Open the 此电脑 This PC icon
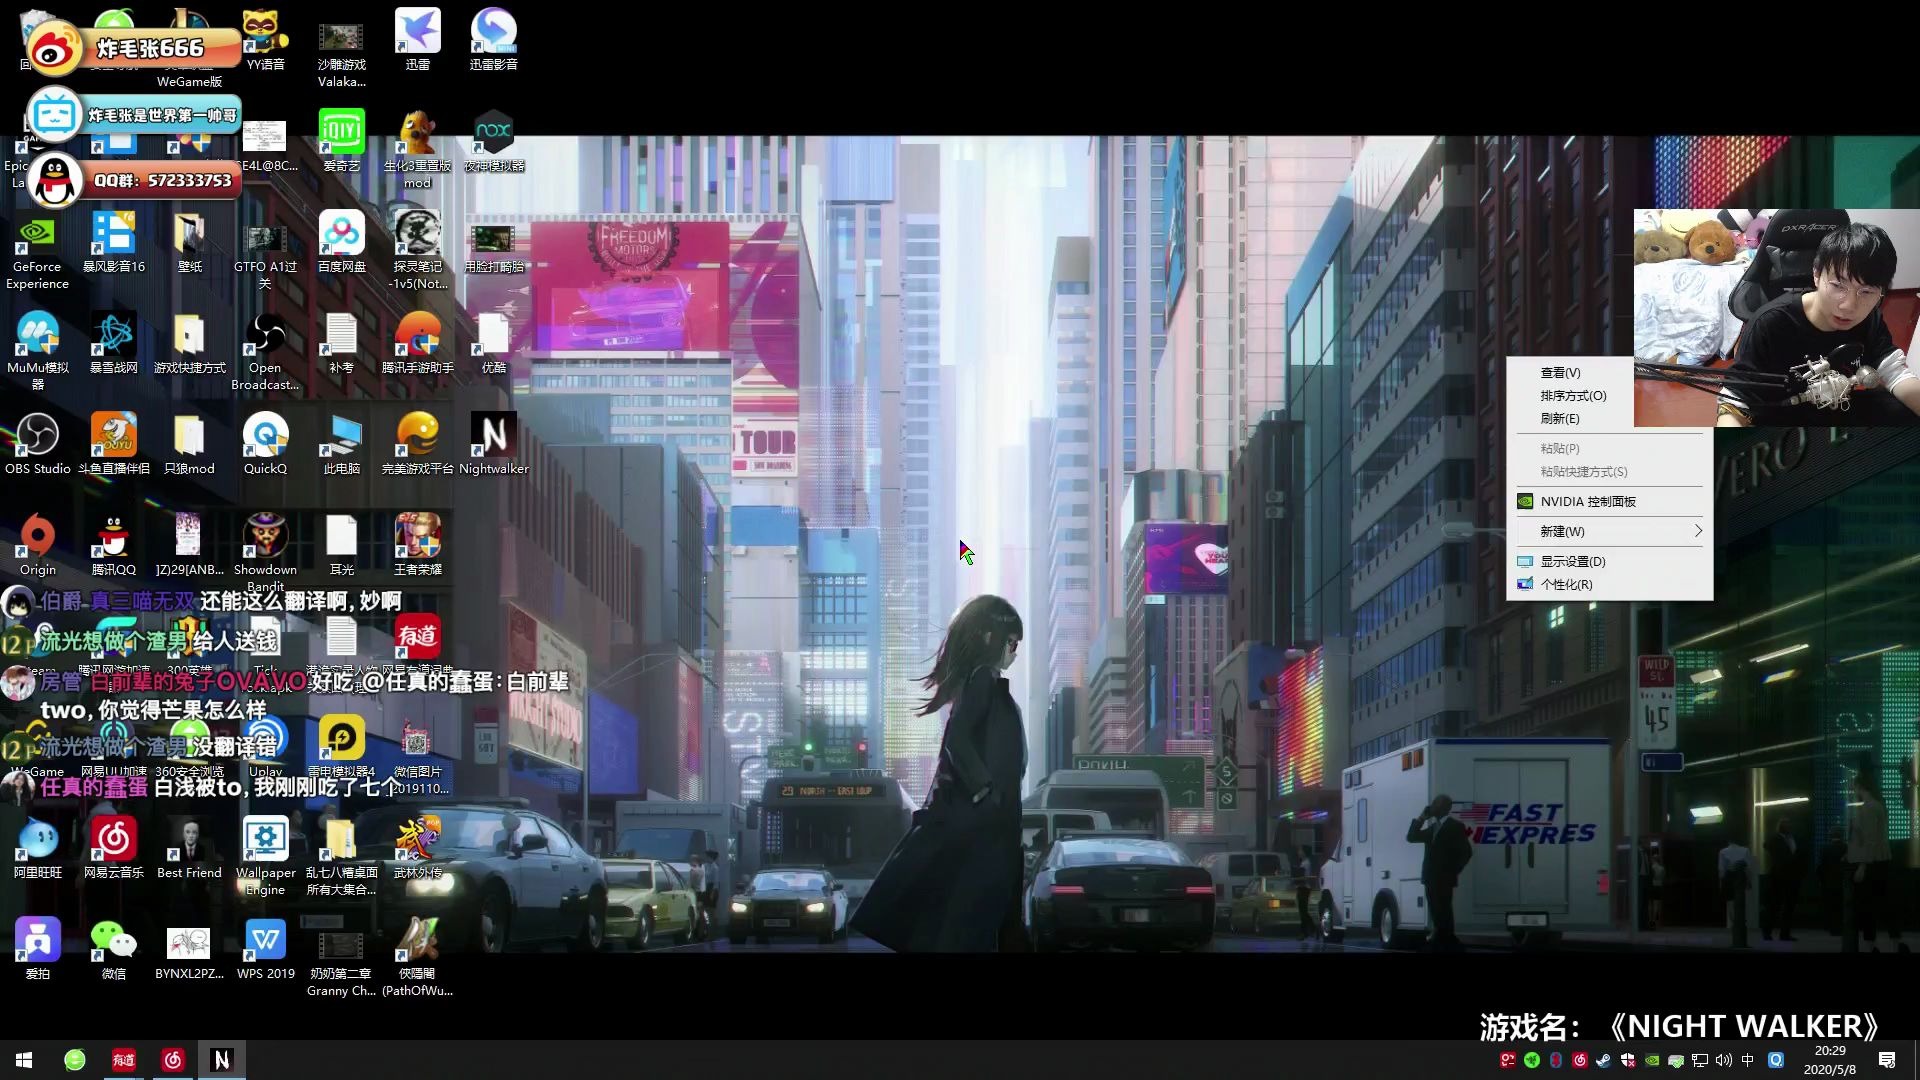1920x1080 pixels. pos(341,444)
